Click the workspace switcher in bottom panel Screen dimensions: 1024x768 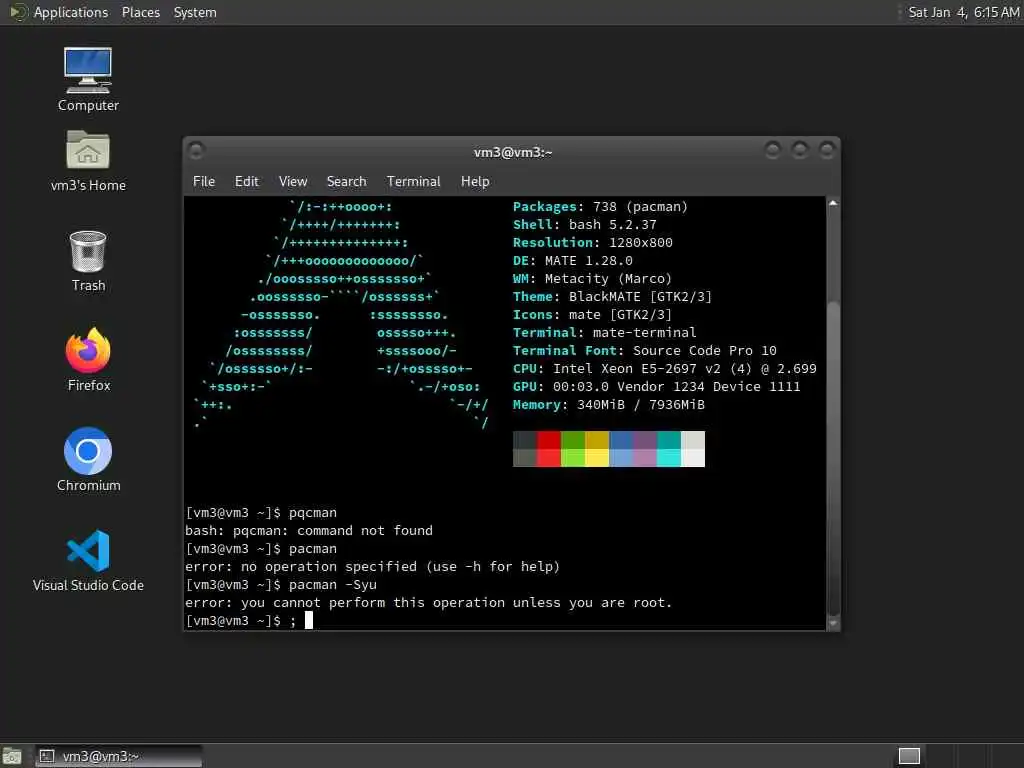909,756
